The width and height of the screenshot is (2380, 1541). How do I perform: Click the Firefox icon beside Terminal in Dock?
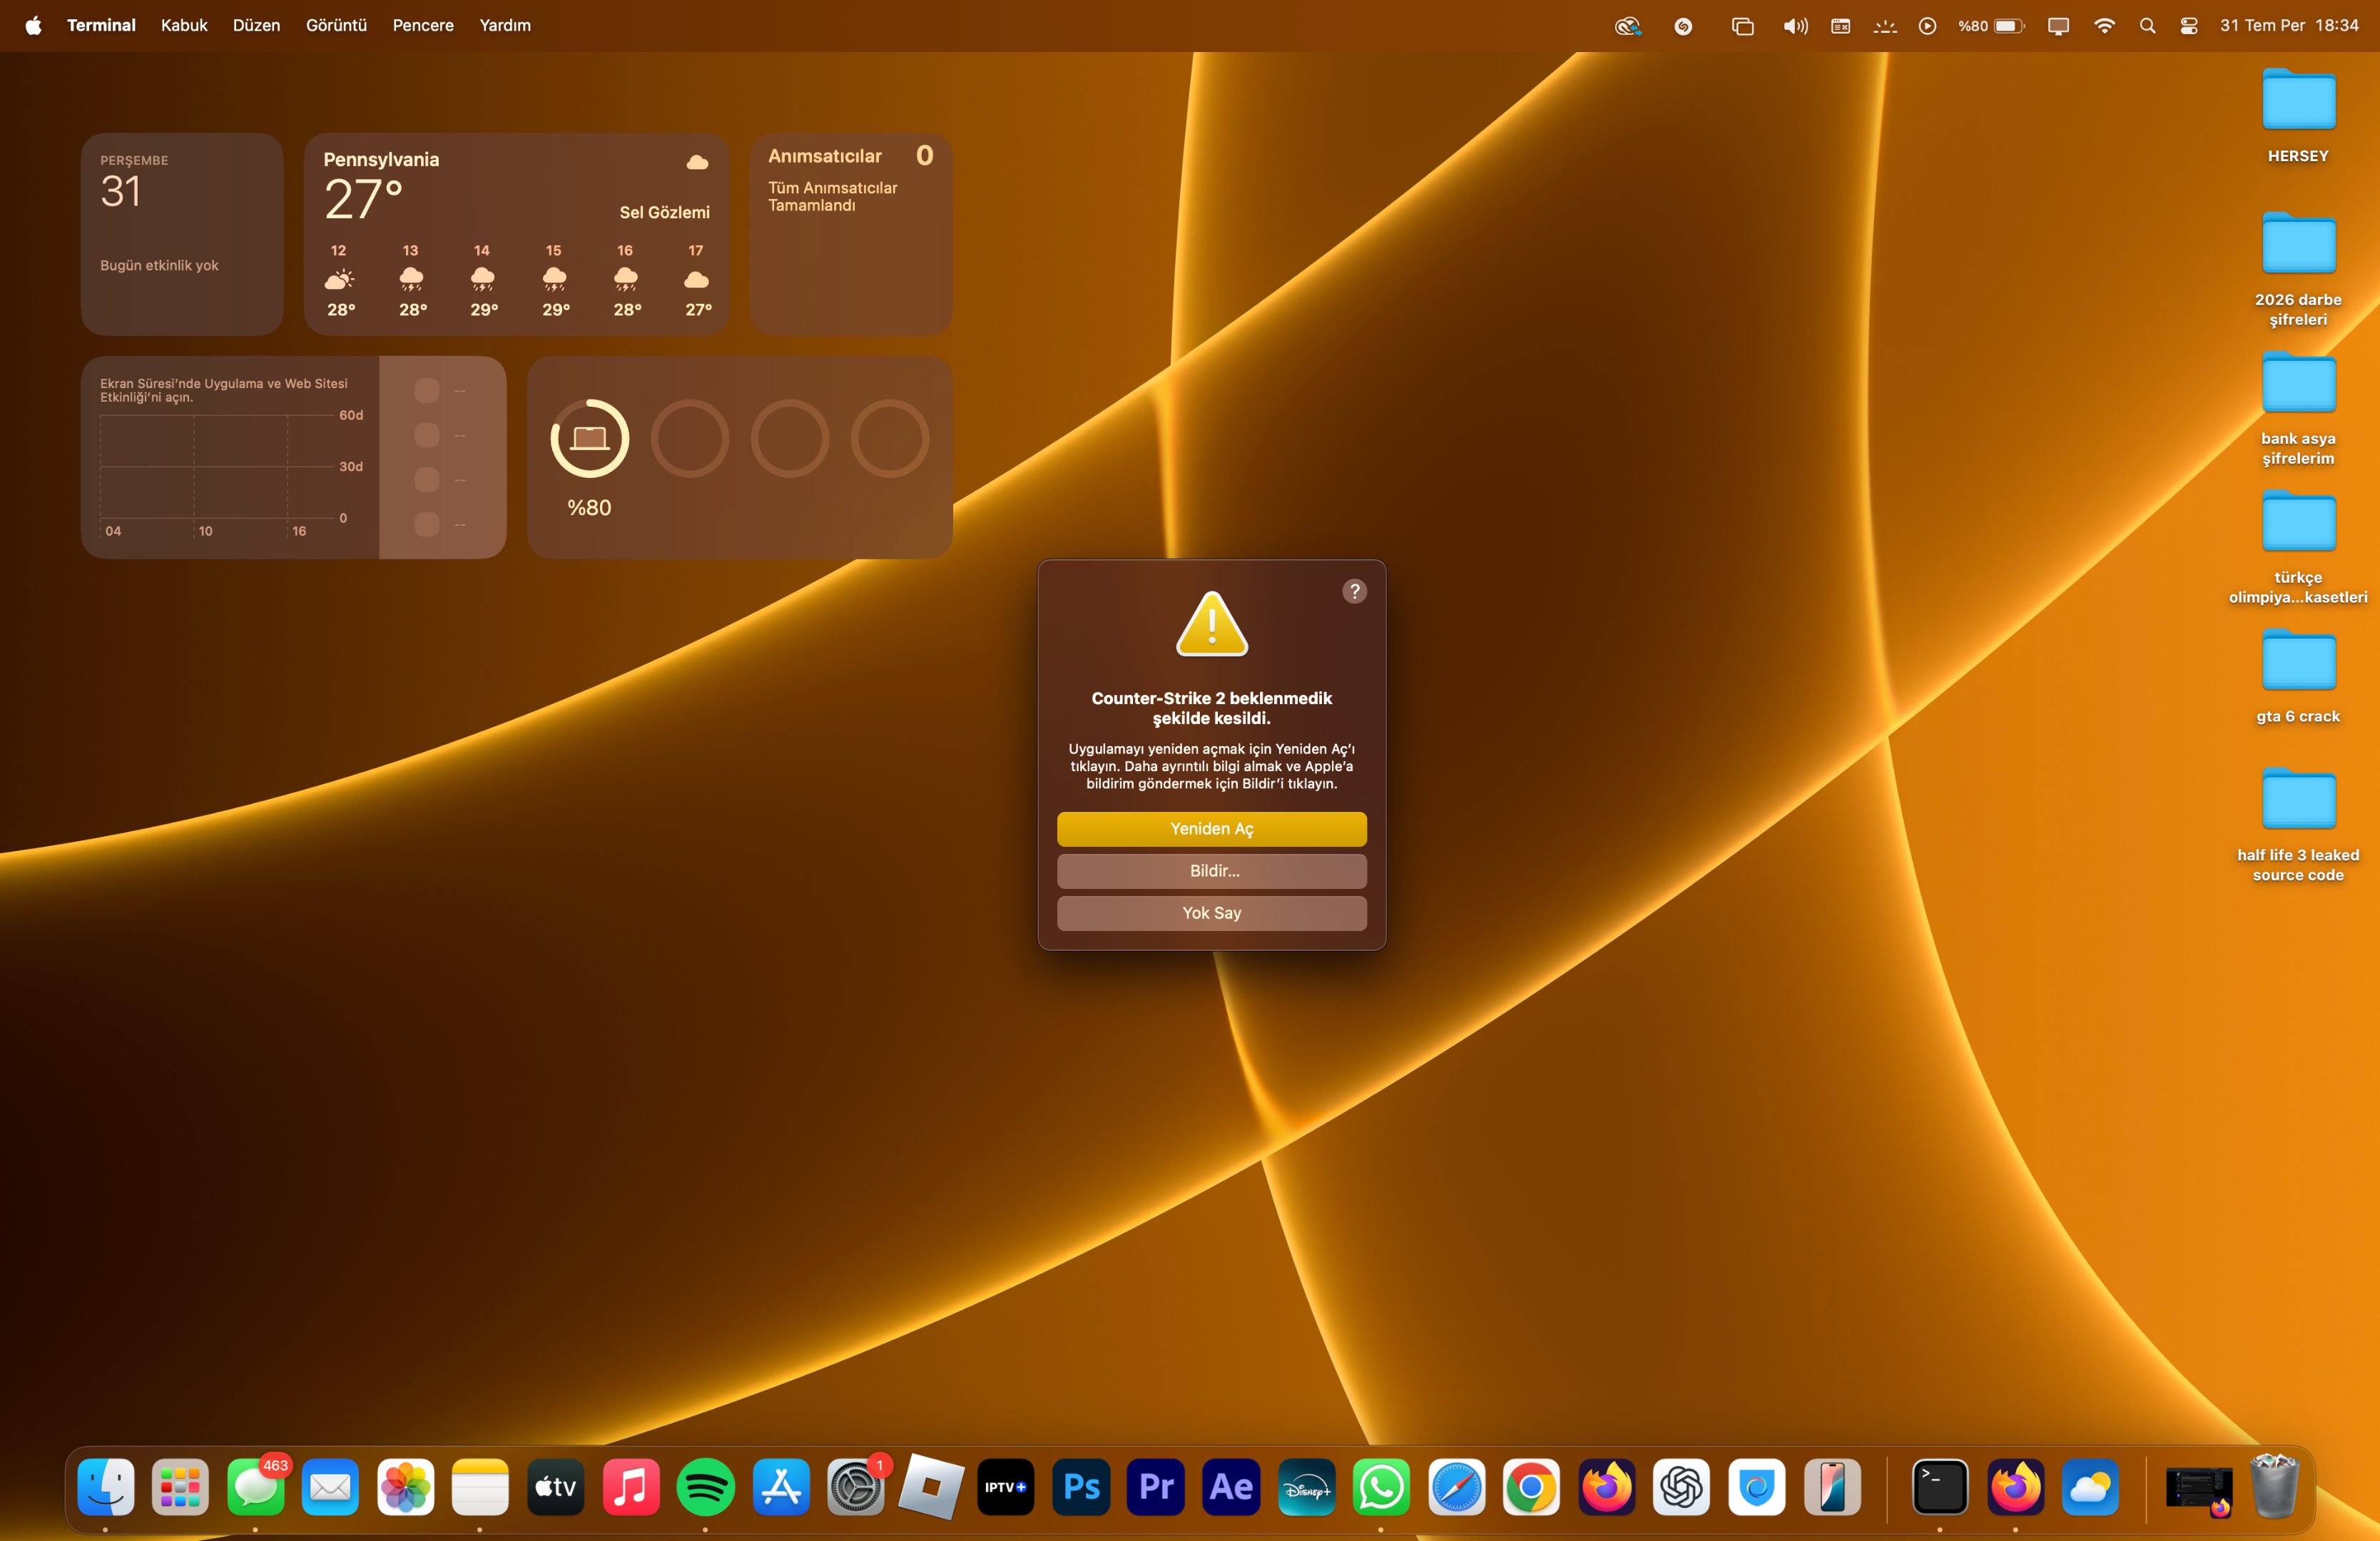point(2015,1487)
